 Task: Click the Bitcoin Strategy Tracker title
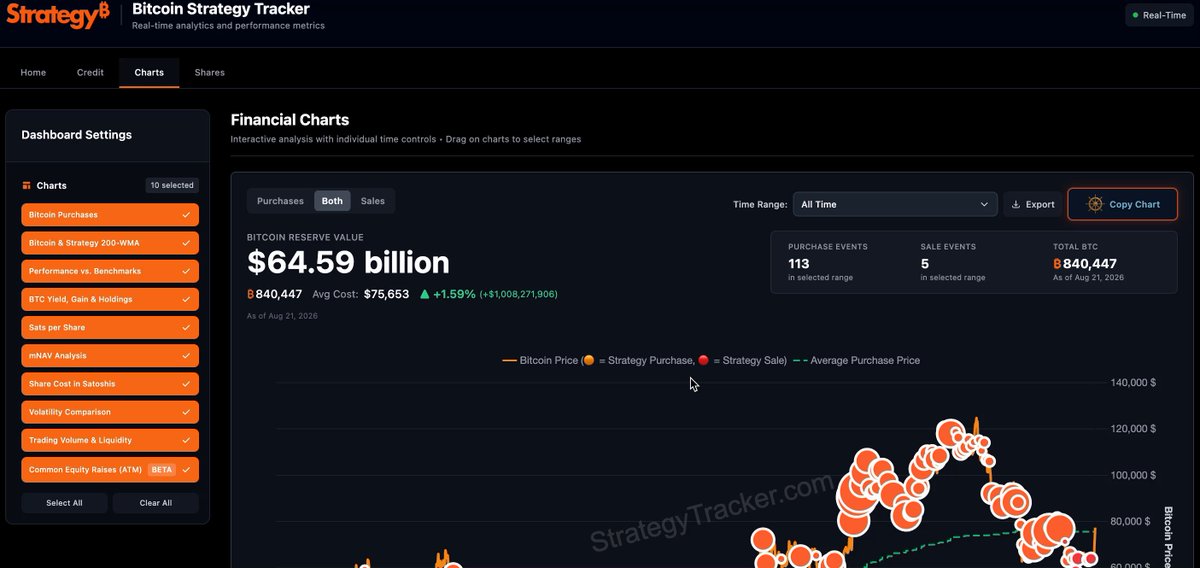click(x=221, y=9)
